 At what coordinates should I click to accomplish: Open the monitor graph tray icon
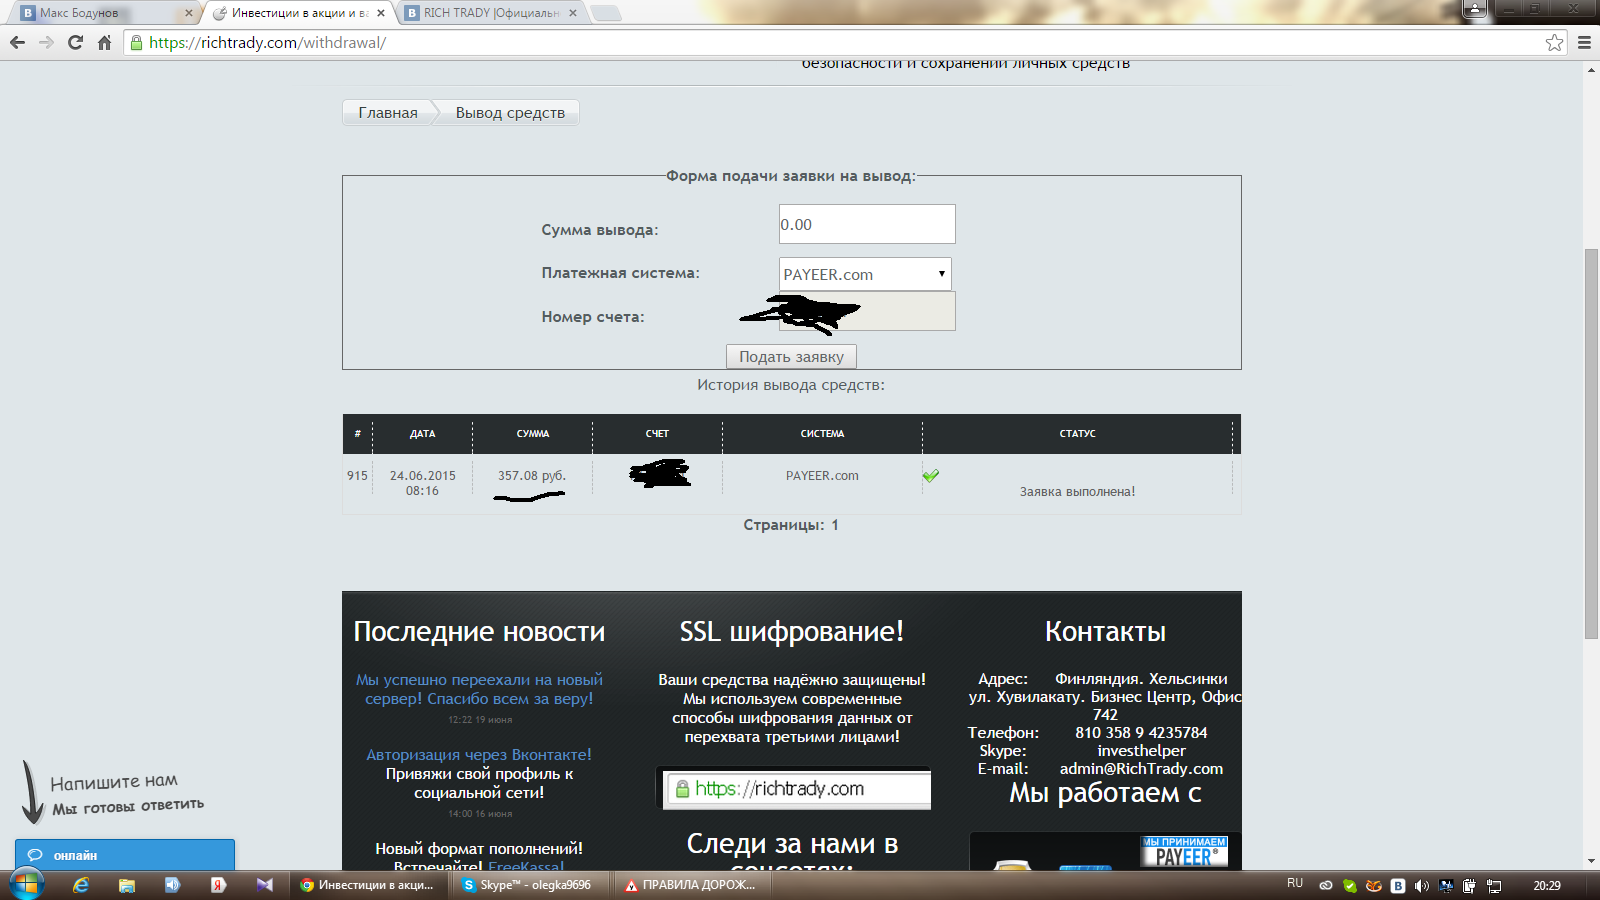point(1446,886)
